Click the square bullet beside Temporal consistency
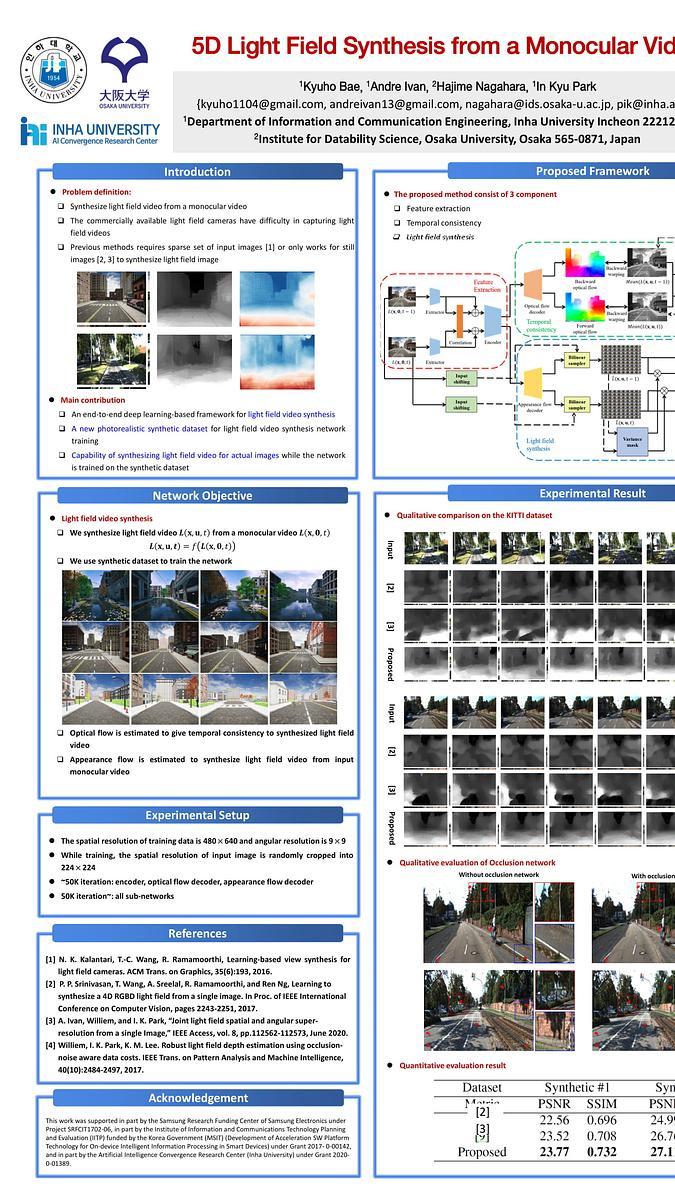 (397, 223)
